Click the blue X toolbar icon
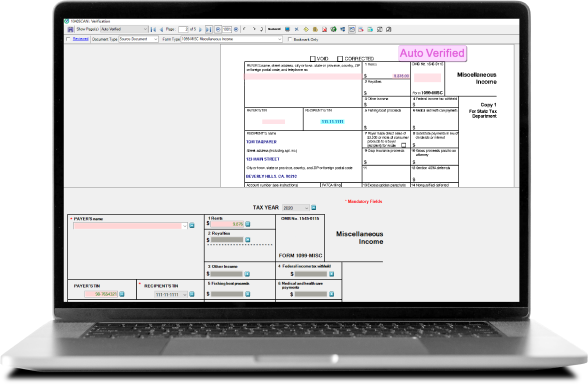Image resolution: width=588 pixels, height=385 pixels. (x=297, y=29)
